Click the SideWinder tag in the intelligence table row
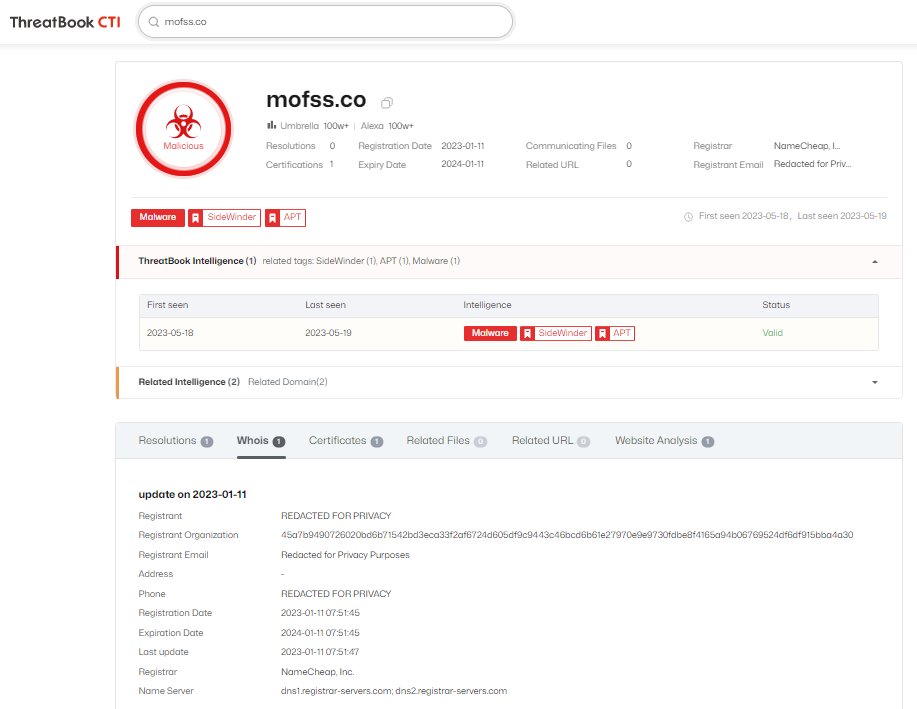This screenshot has height=709, width=917. [556, 333]
